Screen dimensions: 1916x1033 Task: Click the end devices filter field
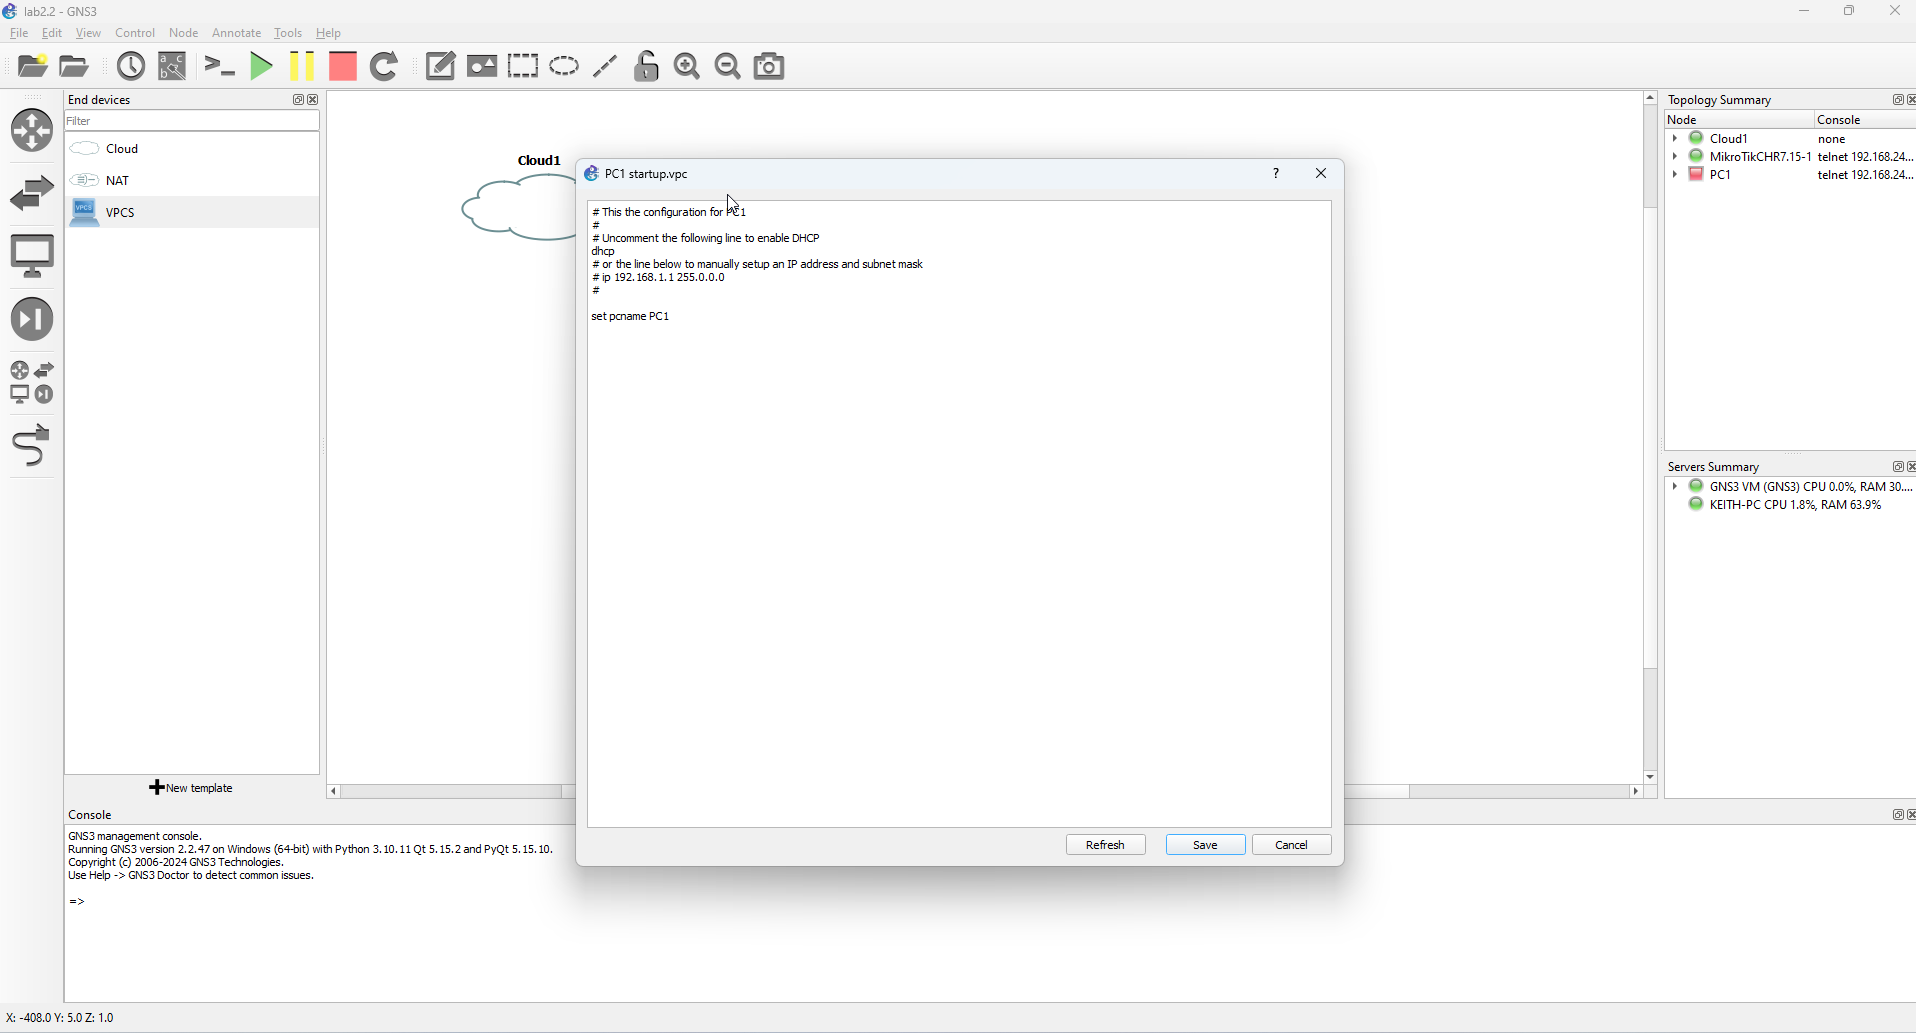tap(191, 121)
